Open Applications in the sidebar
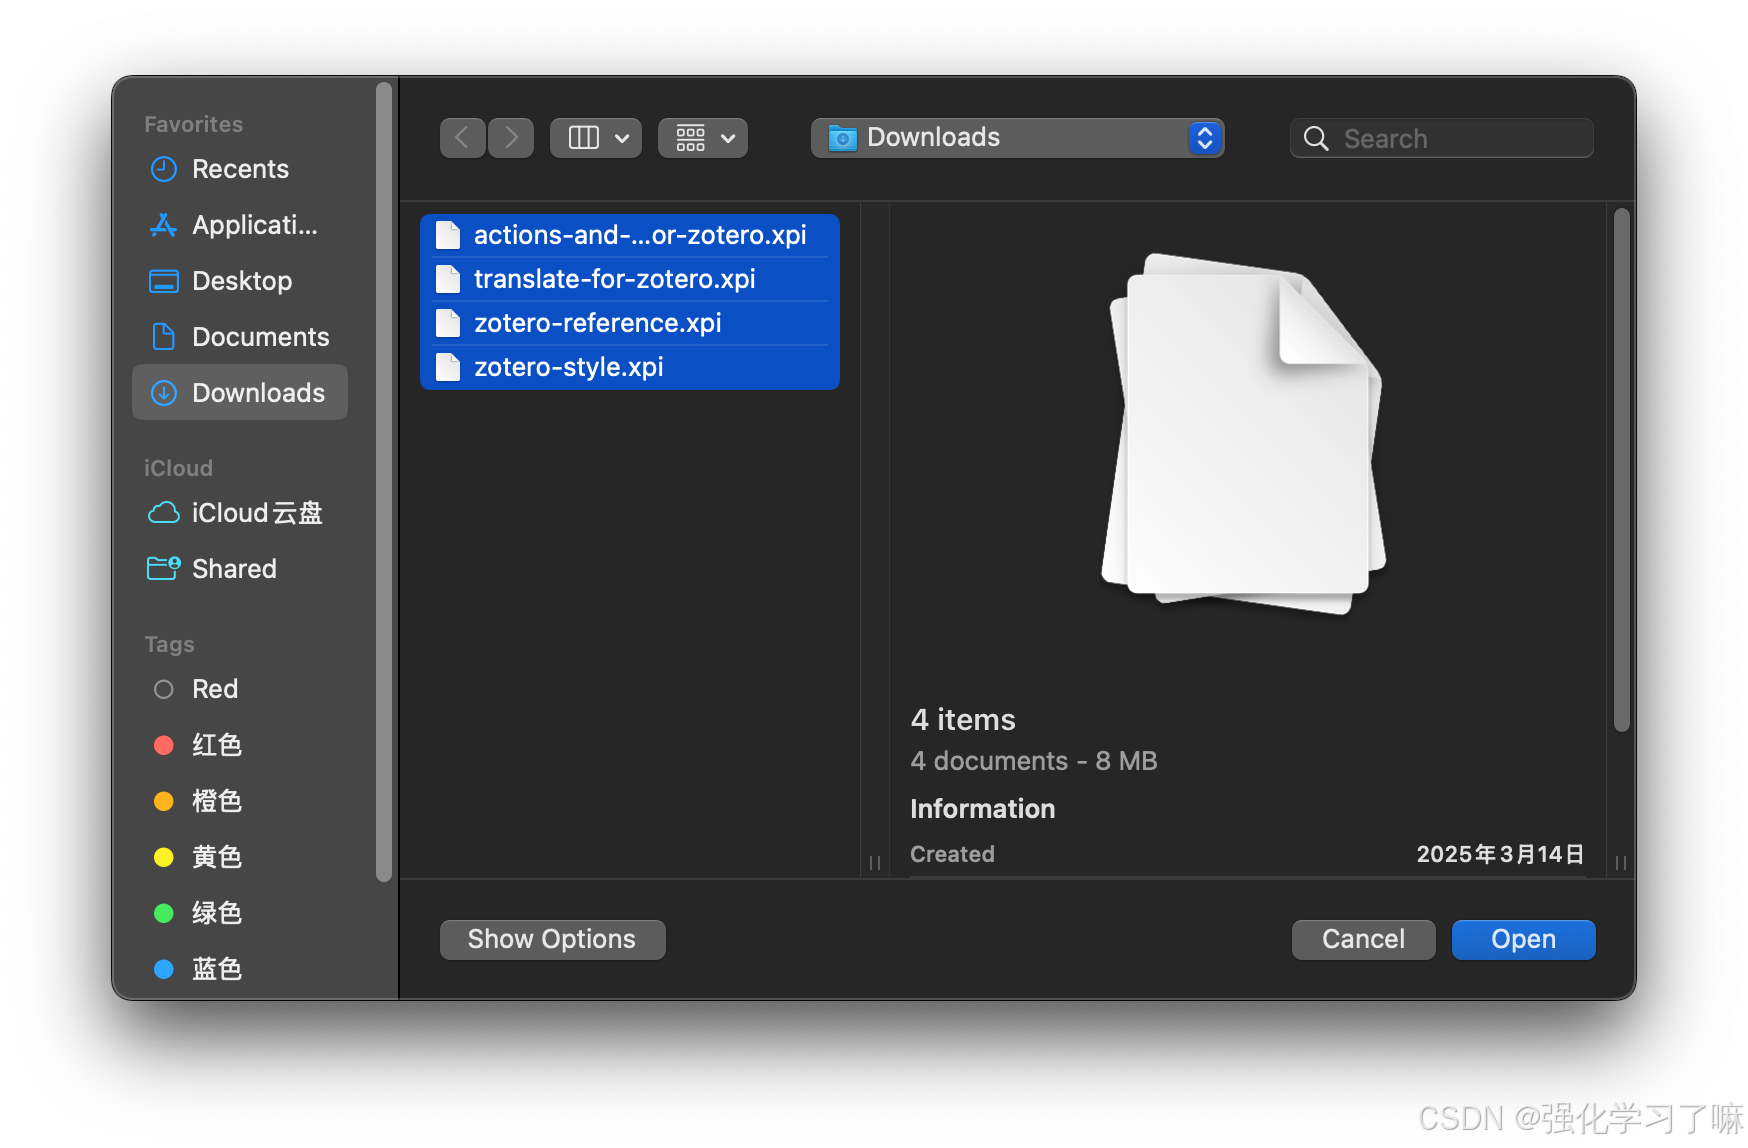This screenshot has width=1748, height=1148. click(240, 225)
